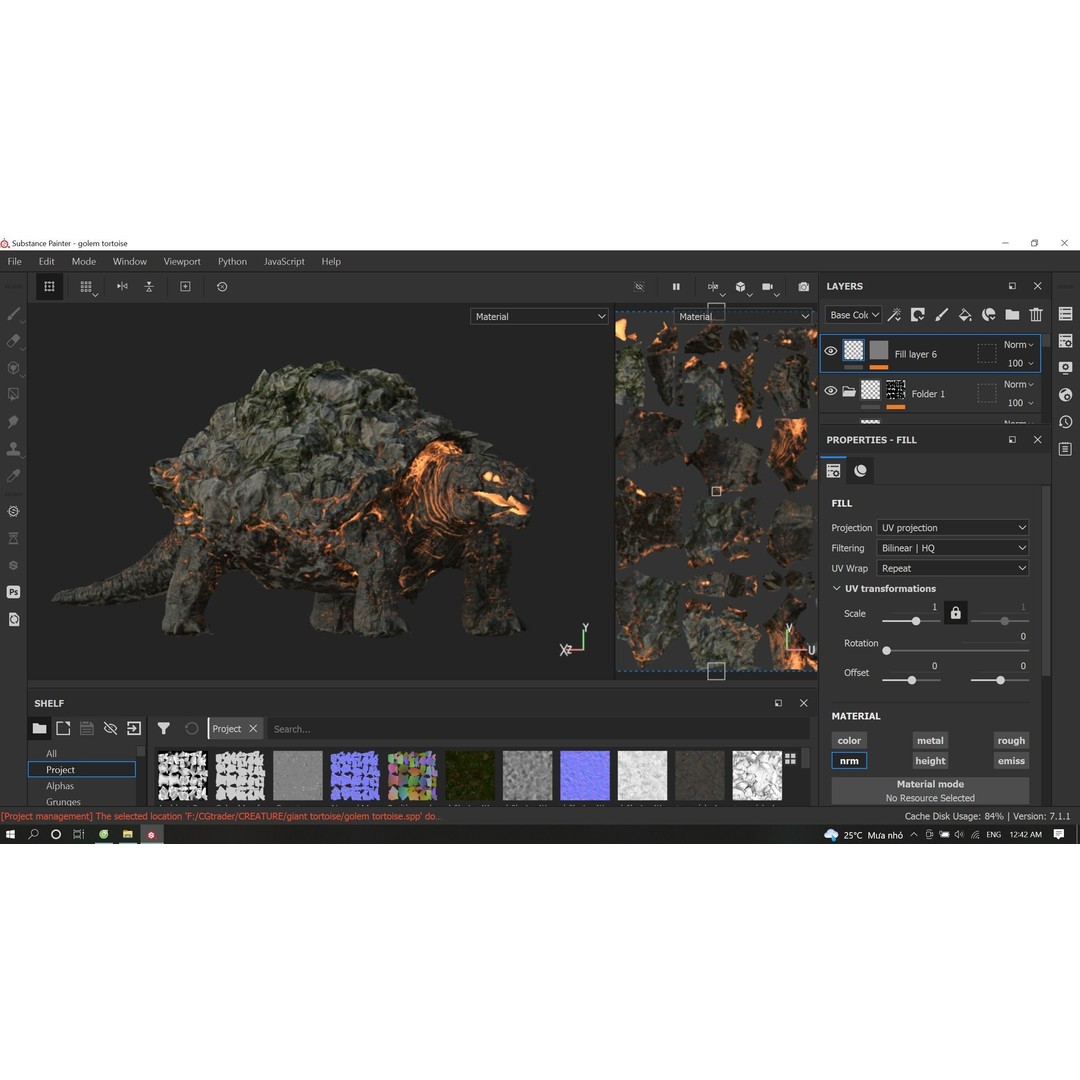Import resources with shelf arrow-box icon
This screenshot has height=1080, width=1080.
point(134,728)
